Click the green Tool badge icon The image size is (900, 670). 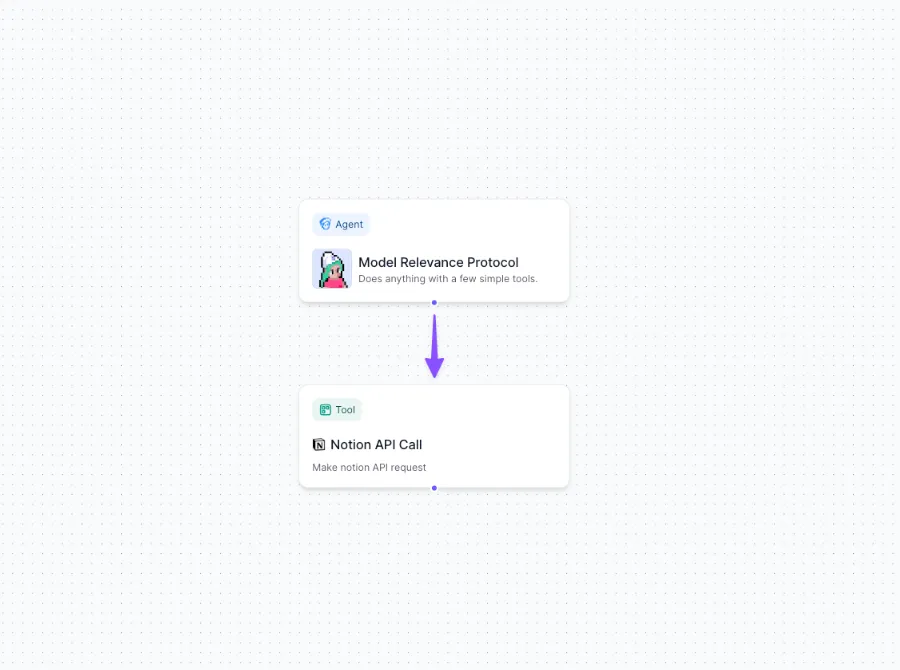[325, 410]
